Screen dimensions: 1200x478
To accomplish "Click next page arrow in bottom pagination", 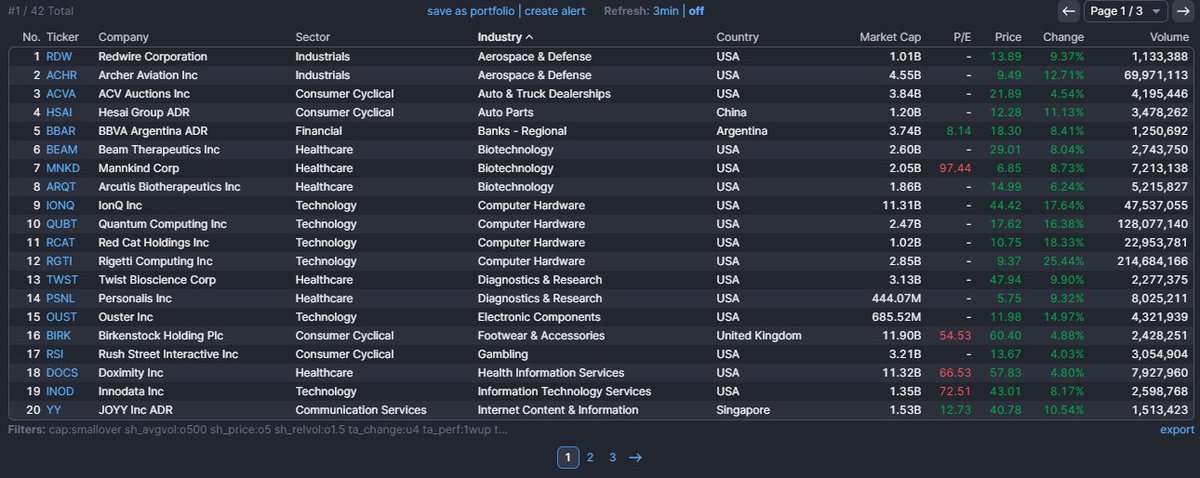I will (635, 458).
